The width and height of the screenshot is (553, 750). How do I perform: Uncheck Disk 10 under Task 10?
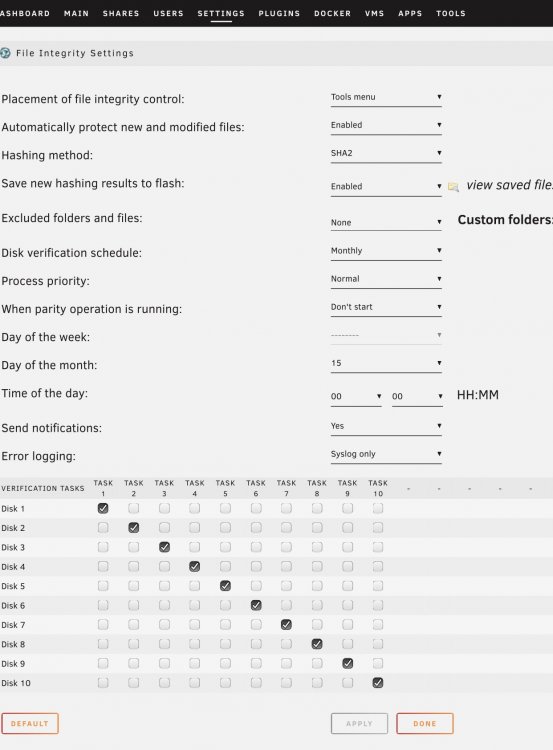pyautogui.click(x=378, y=683)
